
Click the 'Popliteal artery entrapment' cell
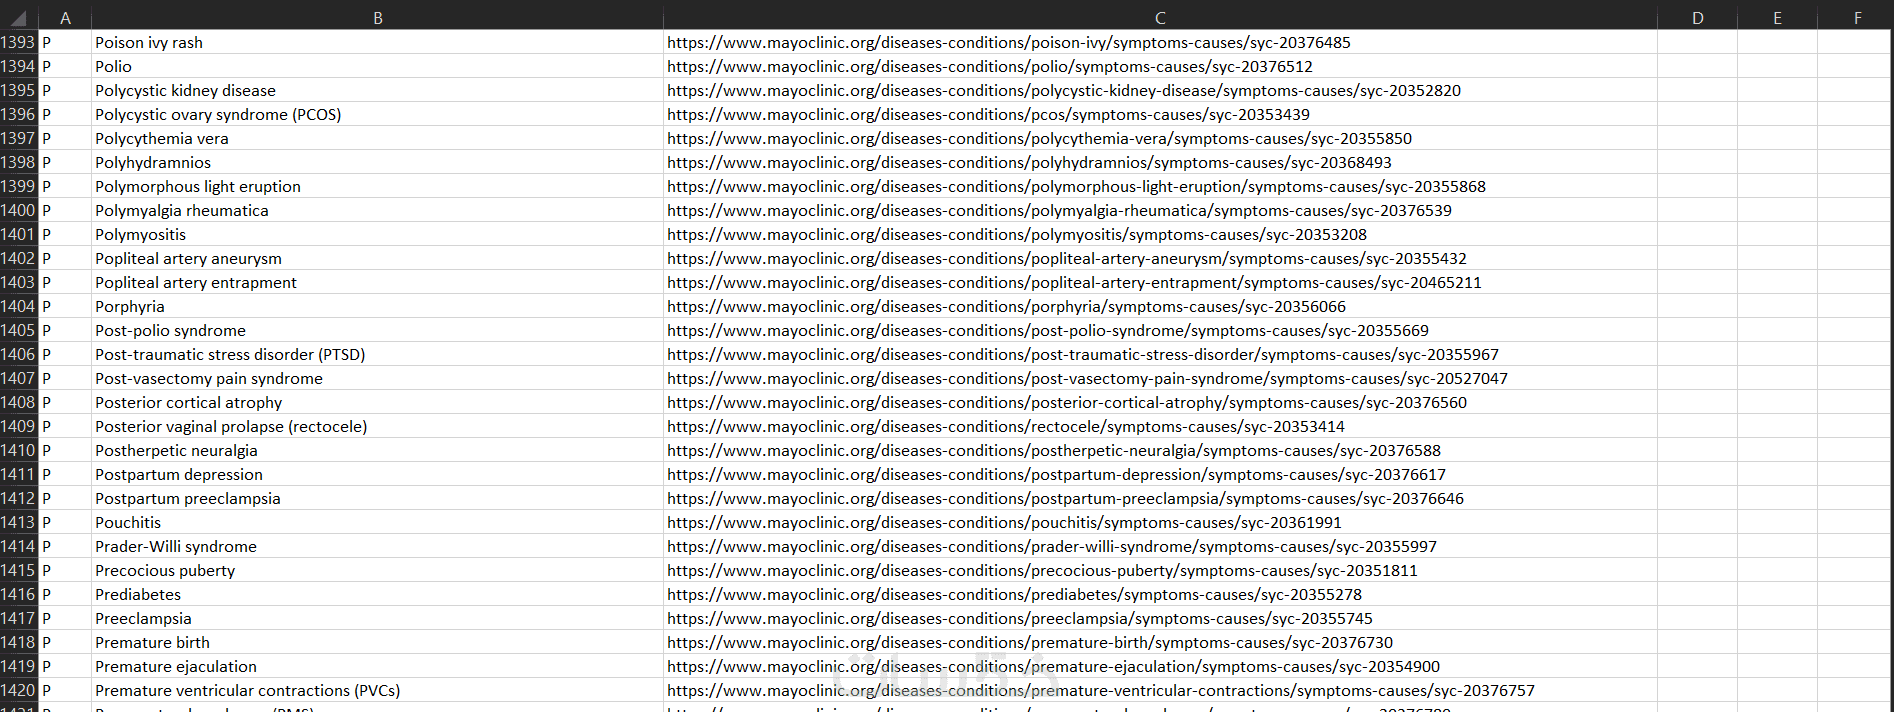tap(377, 282)
